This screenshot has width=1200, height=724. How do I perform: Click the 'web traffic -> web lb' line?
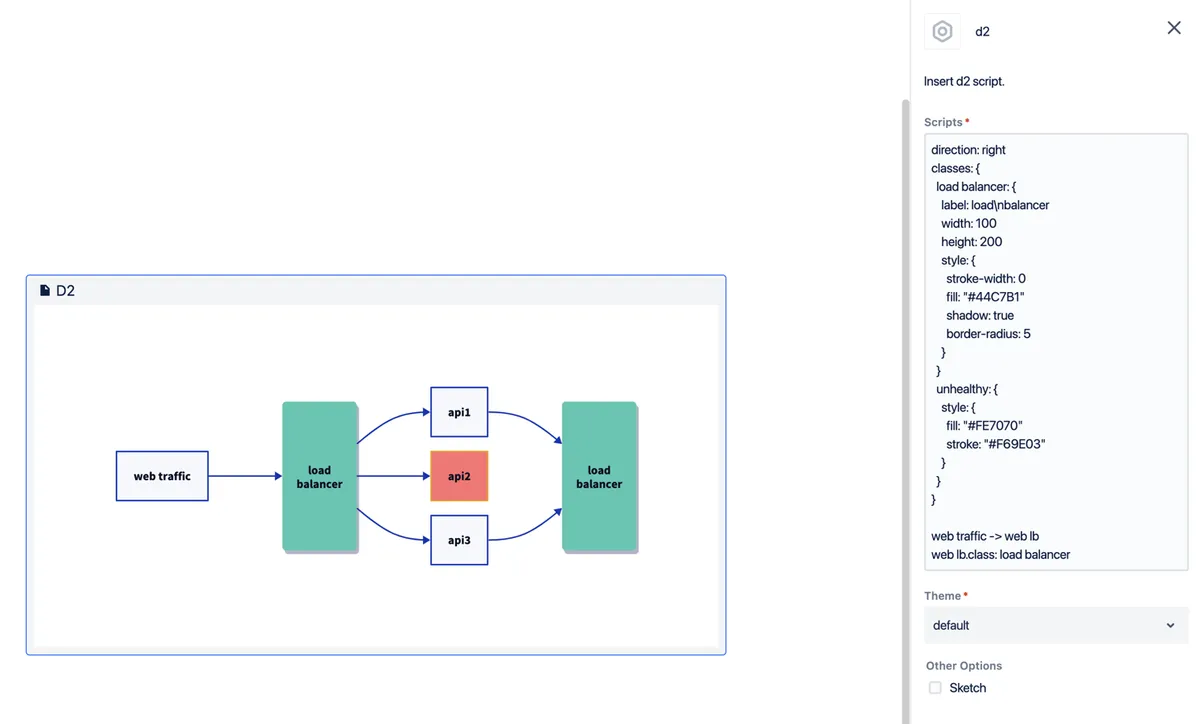tap(985, 536)
